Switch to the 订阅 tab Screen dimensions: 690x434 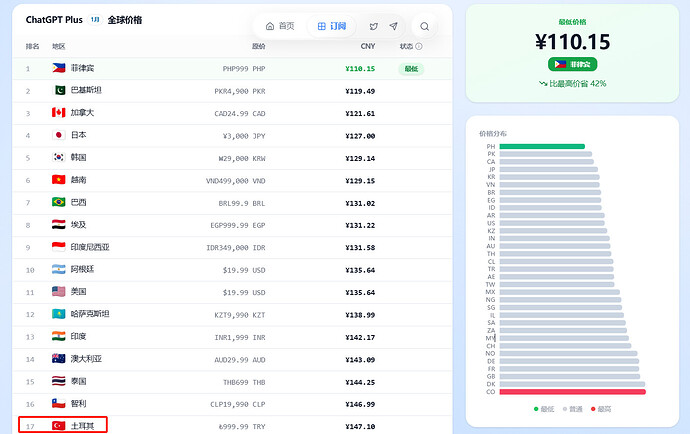pos(332,26)
